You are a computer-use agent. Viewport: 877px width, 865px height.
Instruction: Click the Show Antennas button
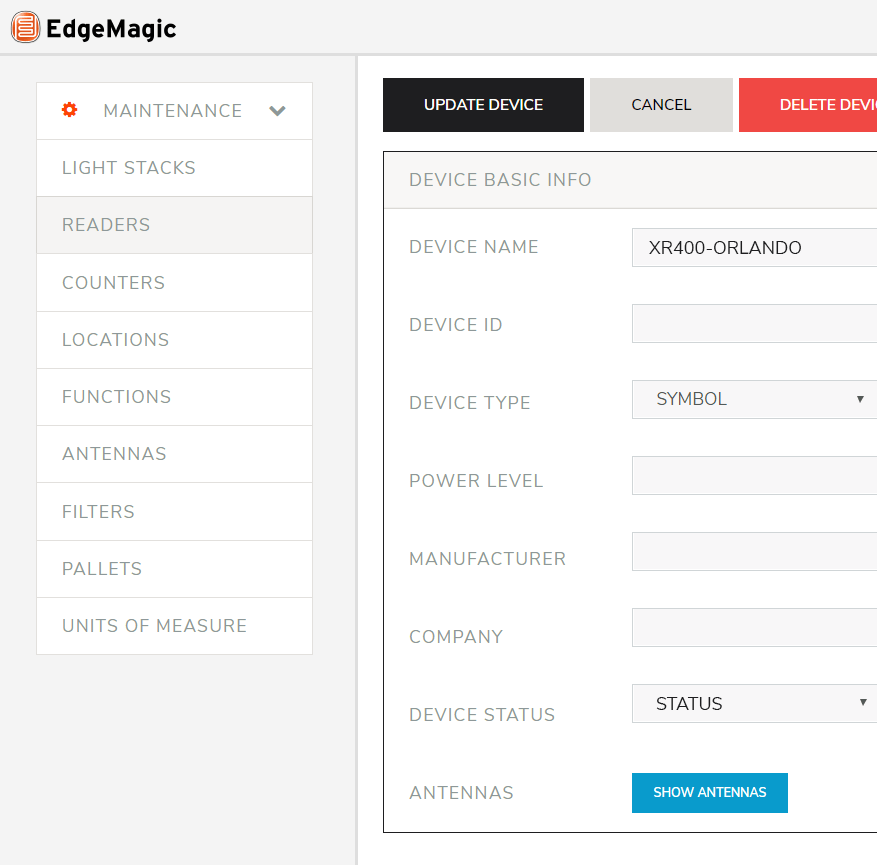(x=710, y=792)
